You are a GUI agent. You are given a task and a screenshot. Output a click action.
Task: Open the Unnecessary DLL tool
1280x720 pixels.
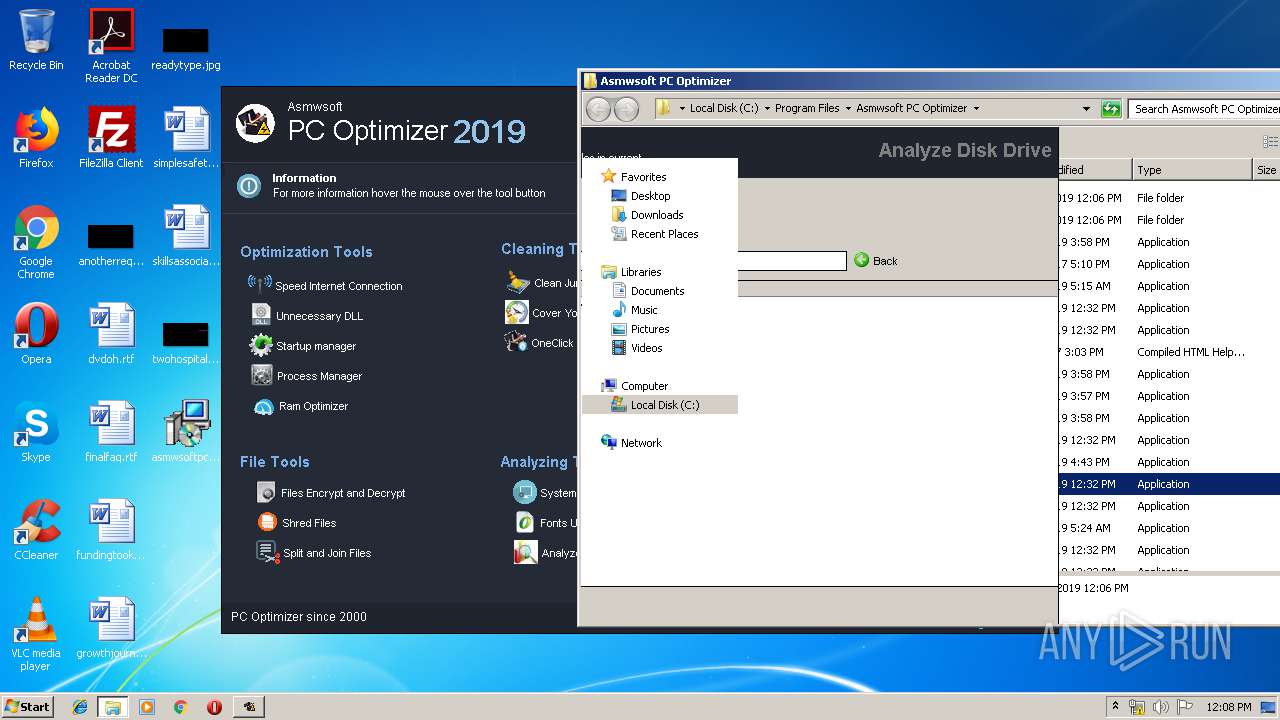click(x=307, y=315)
